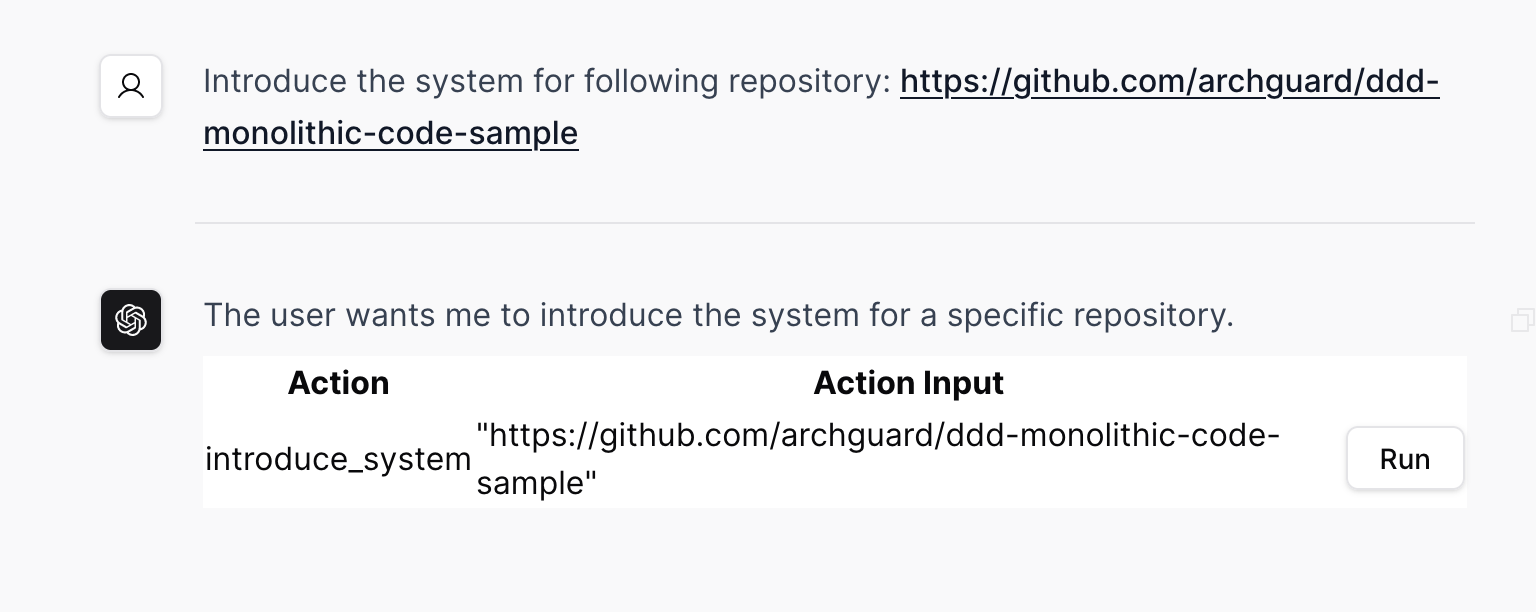Click the word "sample" in the Action Input cell
This screenshot has width=1536, height=612.
pyautogui.click(x=530, y=484)
